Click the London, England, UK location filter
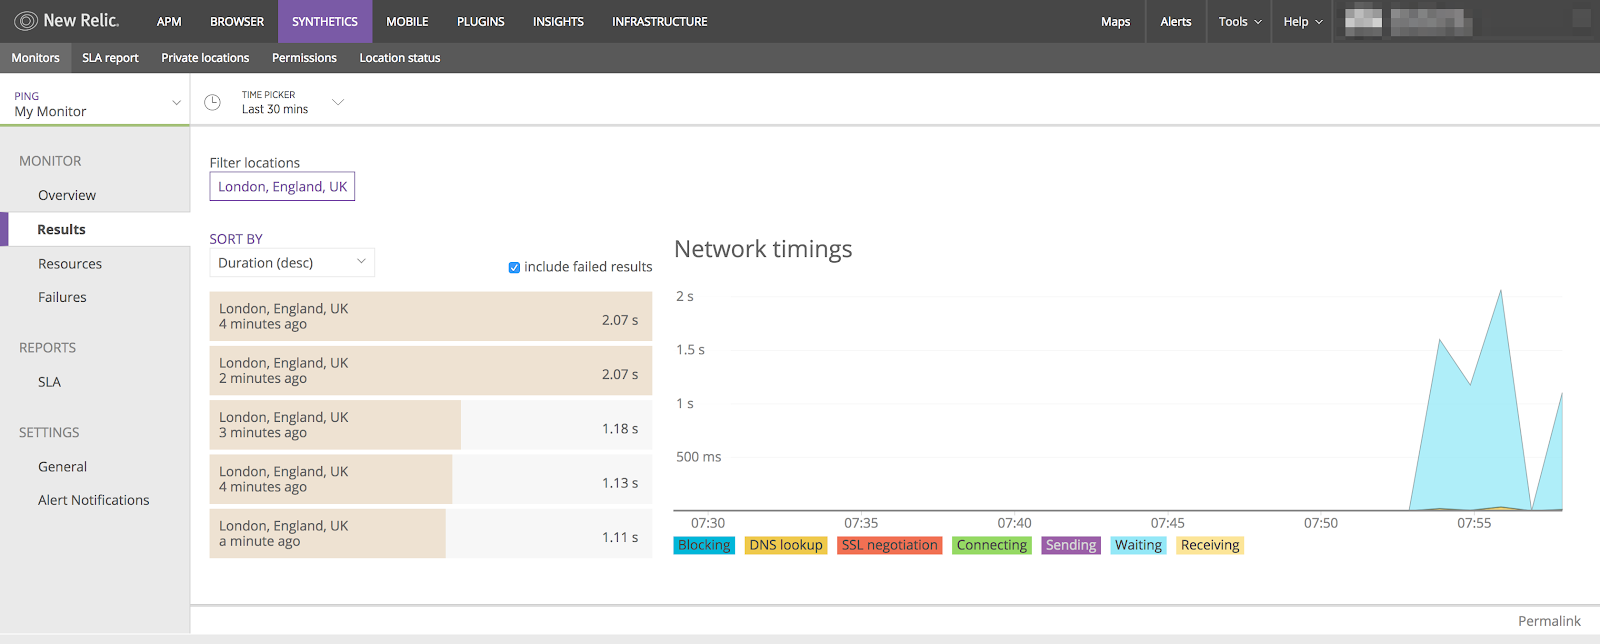The width and height of the screenshot is (1600, 644). (282, 186)
